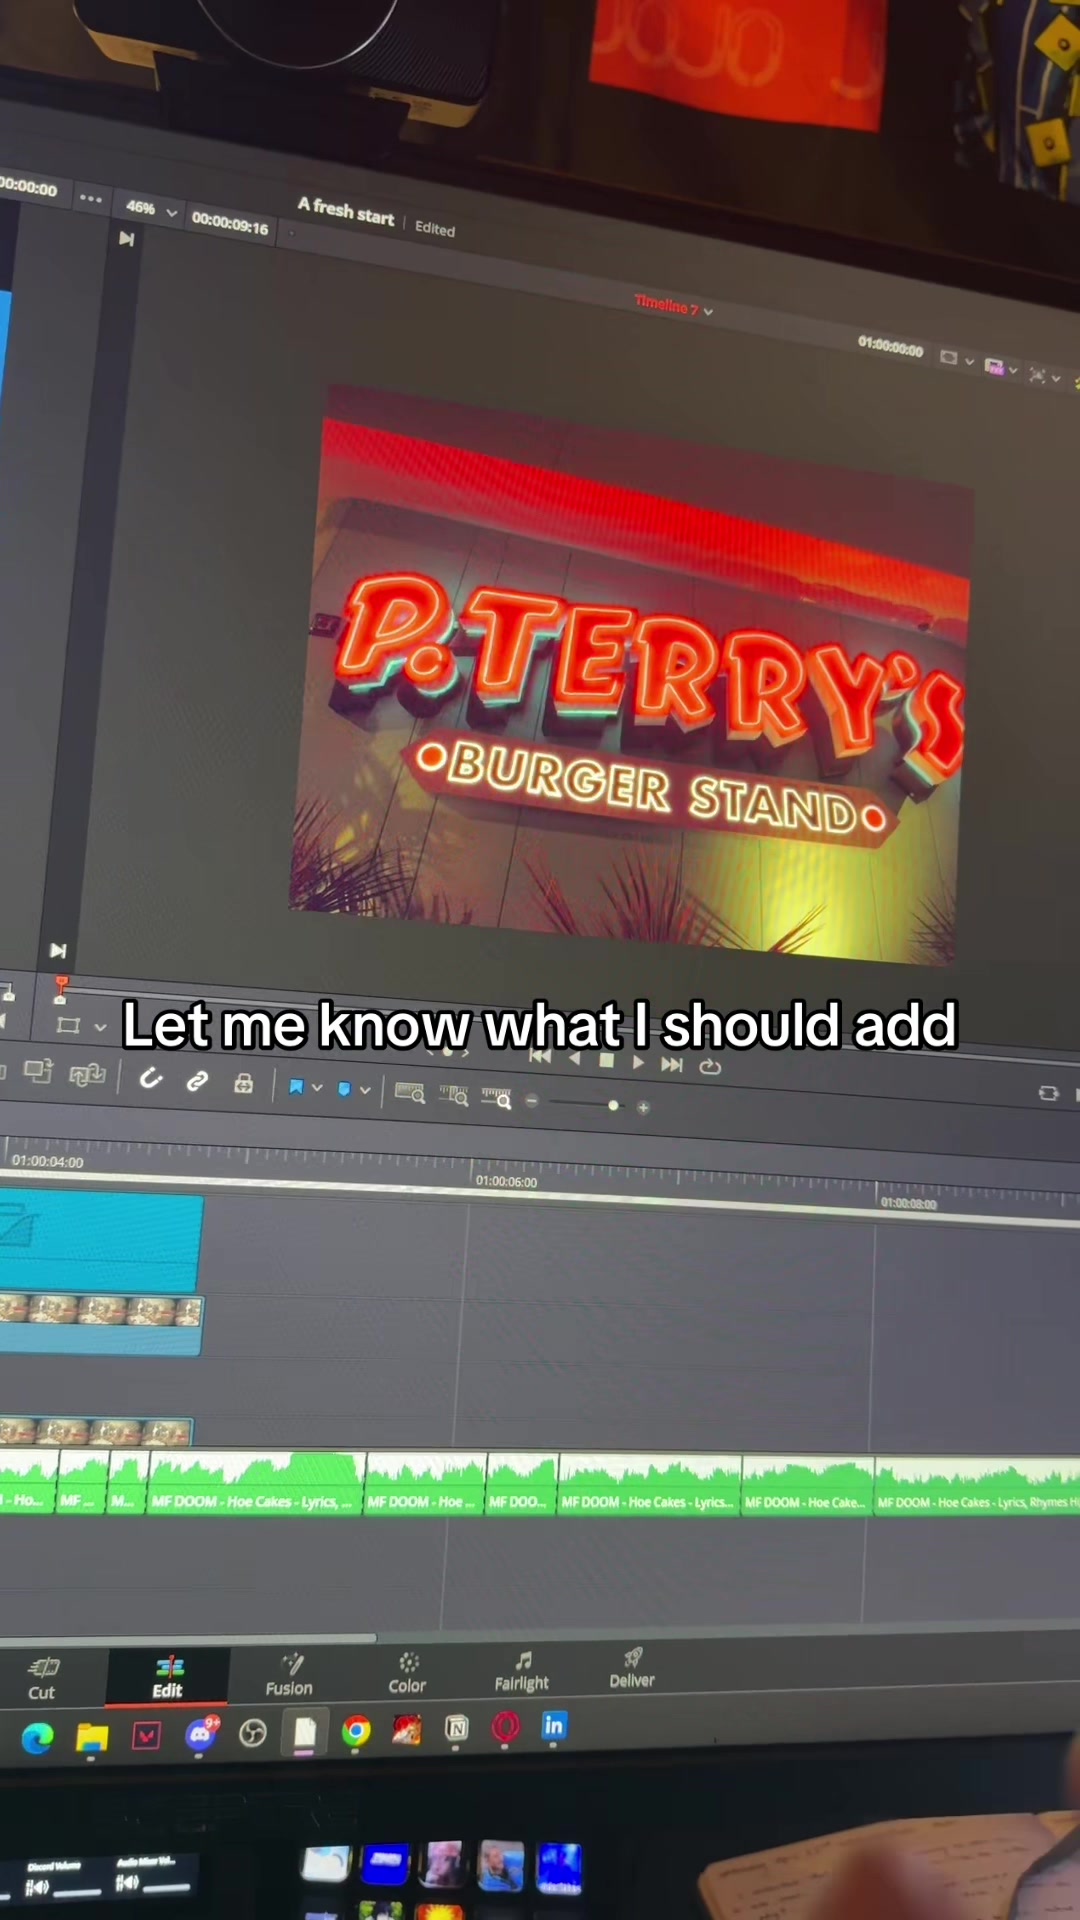Open the Timeline 7 selector dropdown
Image resolution: width=1080 pixels, height=1920 pixels.
[674, 305]
